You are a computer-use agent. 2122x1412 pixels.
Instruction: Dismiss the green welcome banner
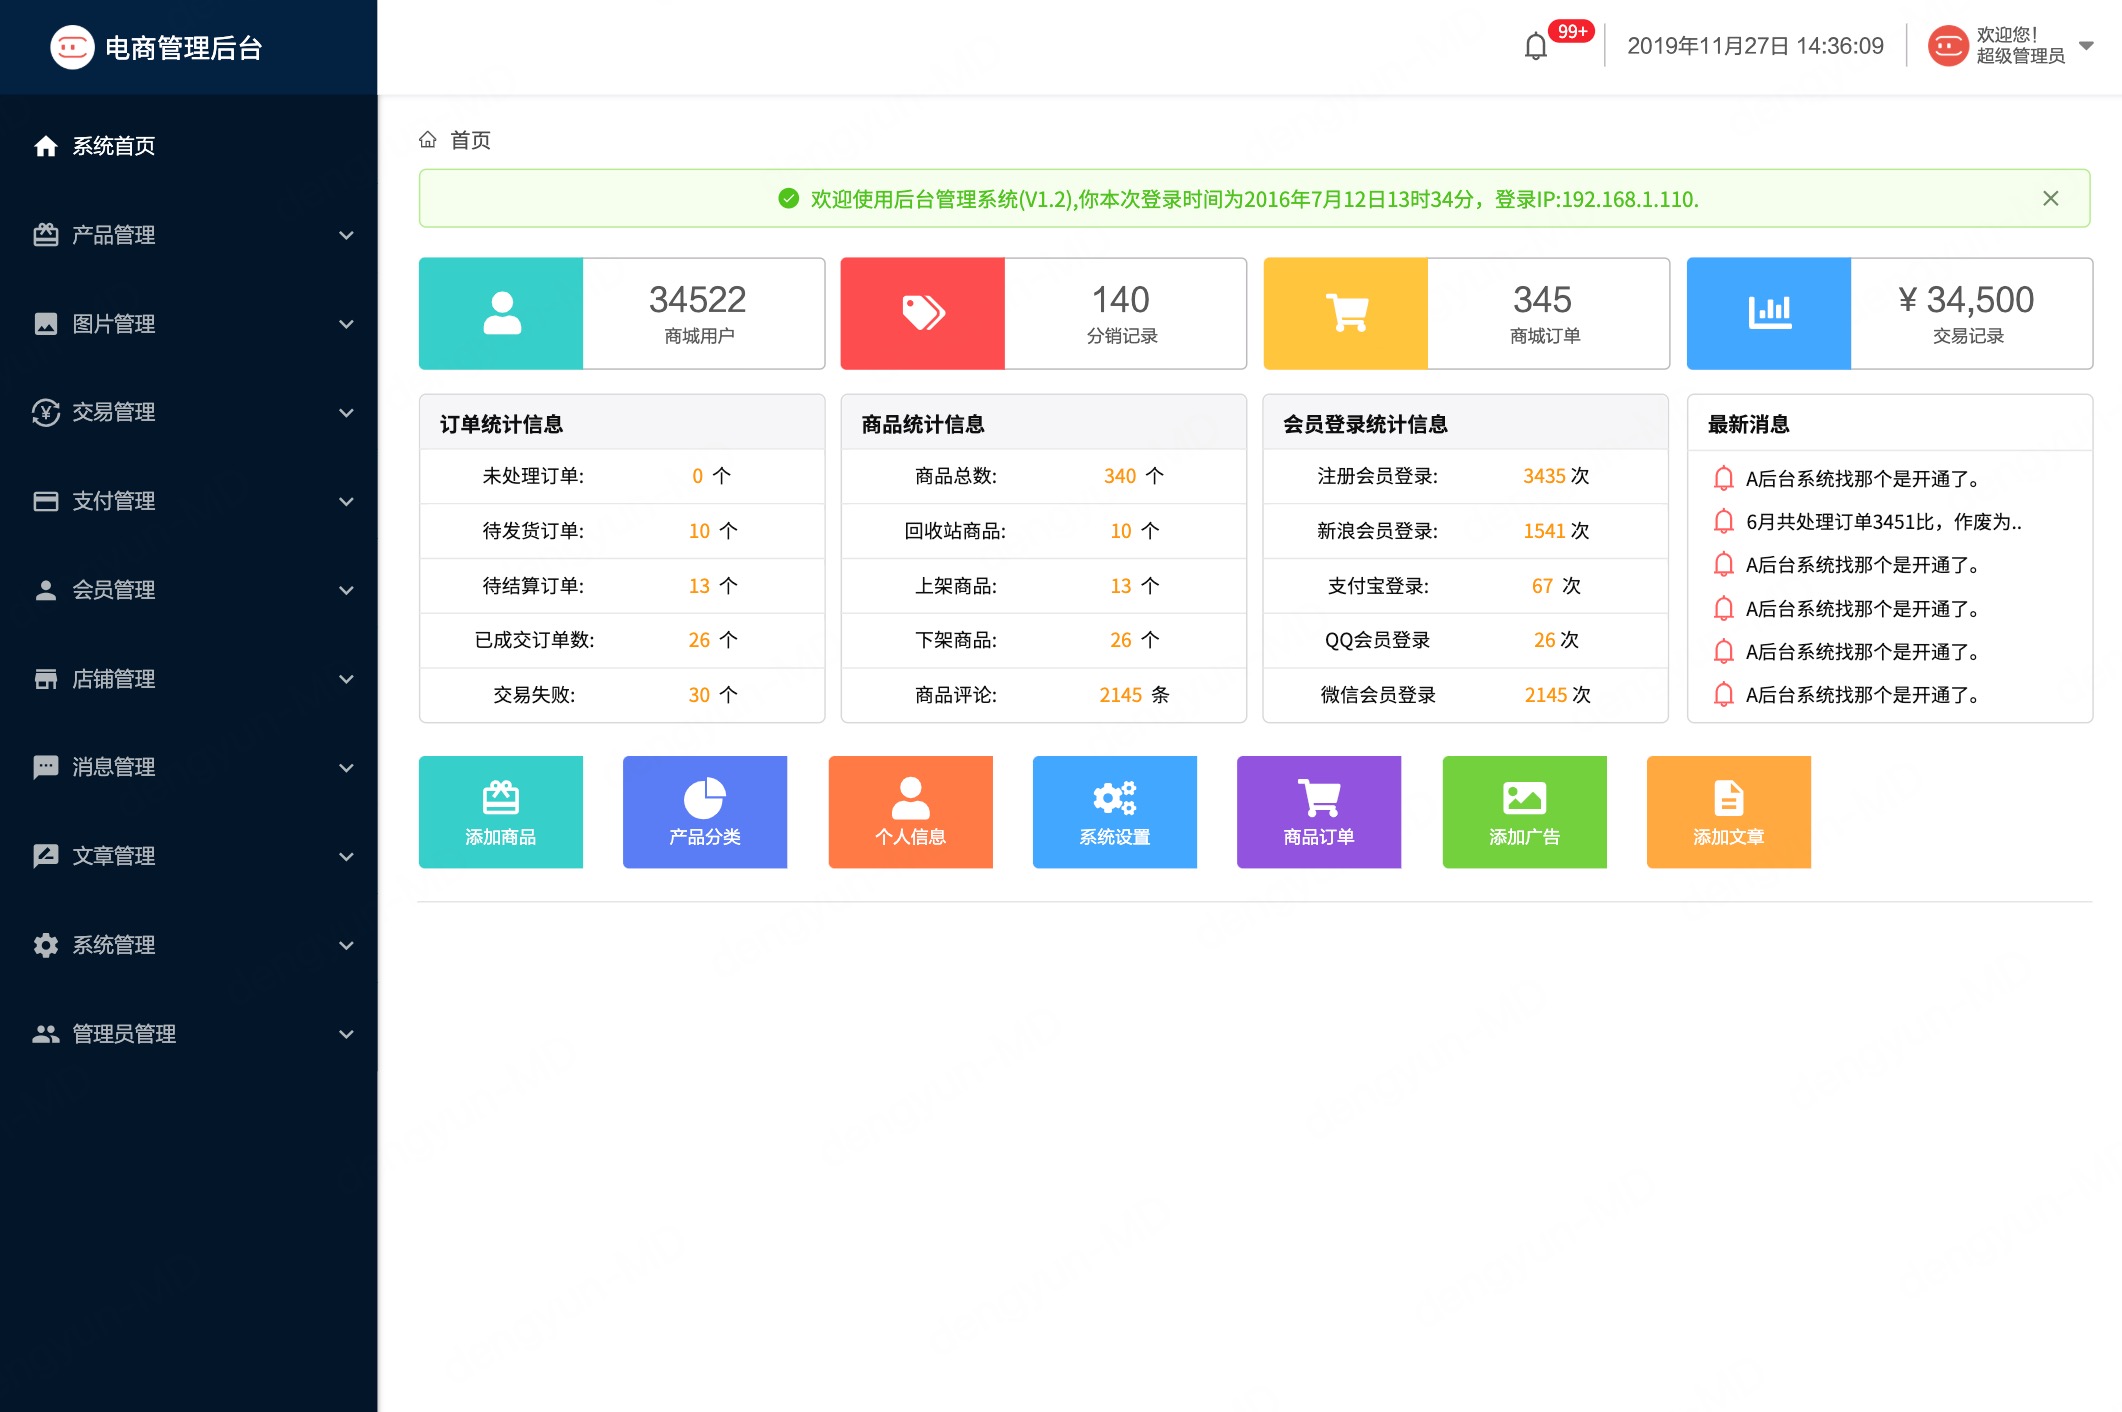point(2050,198)
